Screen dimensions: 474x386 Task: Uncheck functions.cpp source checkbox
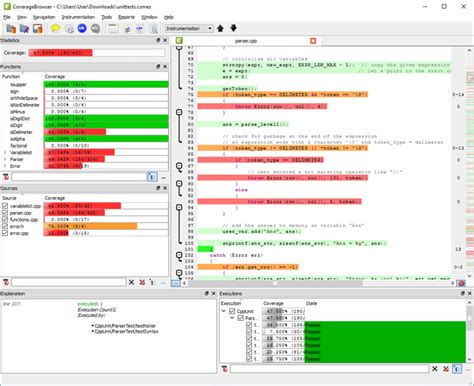click(x=5, y=220)
